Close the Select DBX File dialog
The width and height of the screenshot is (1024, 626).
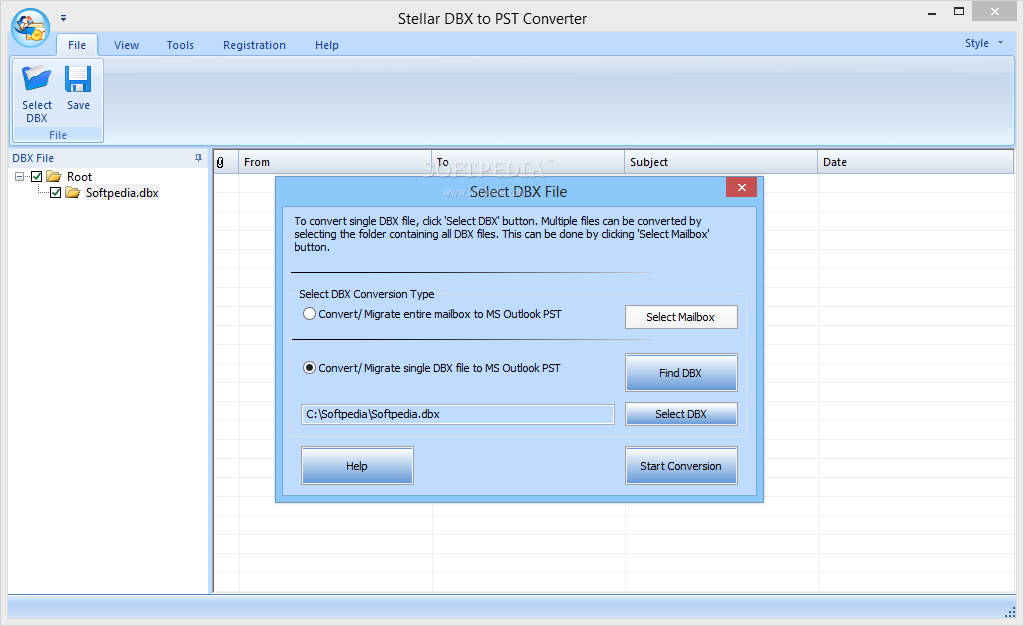[741, 187]
